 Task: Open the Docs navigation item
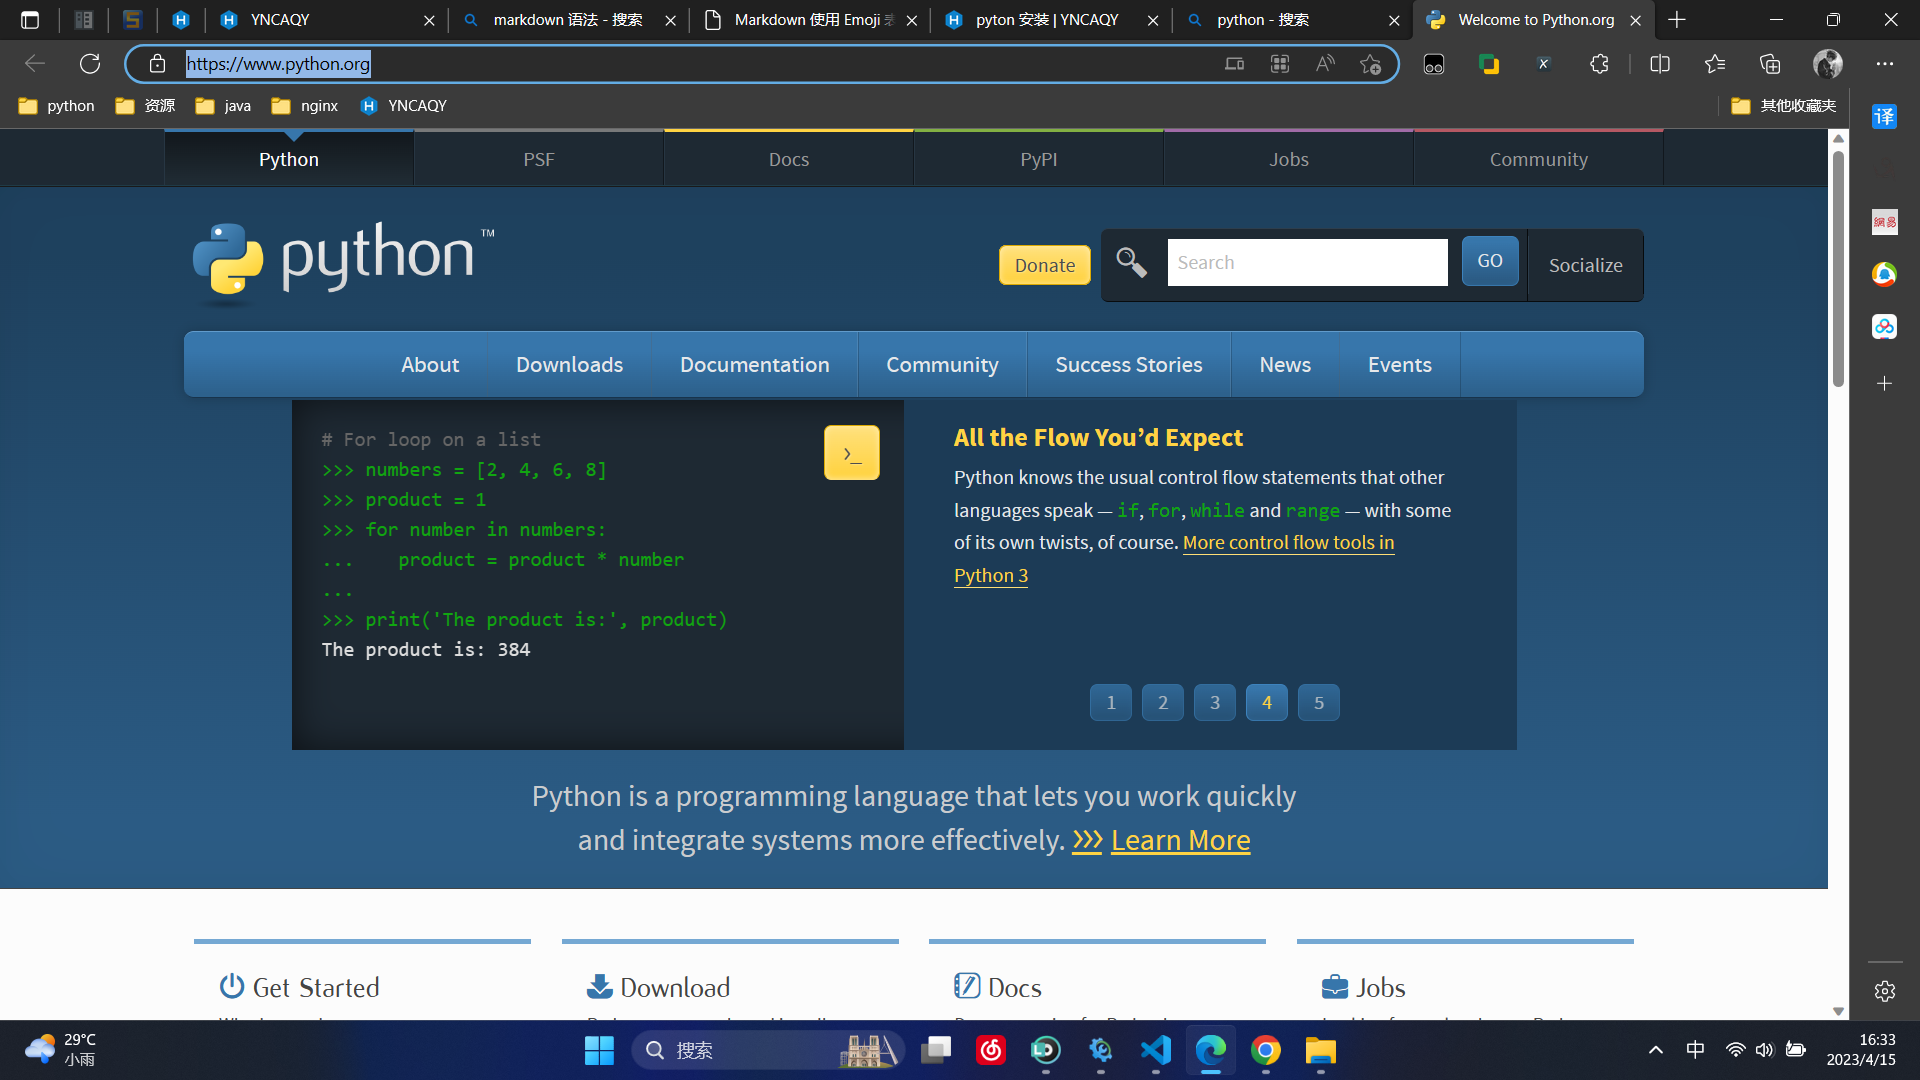point(789,158)
